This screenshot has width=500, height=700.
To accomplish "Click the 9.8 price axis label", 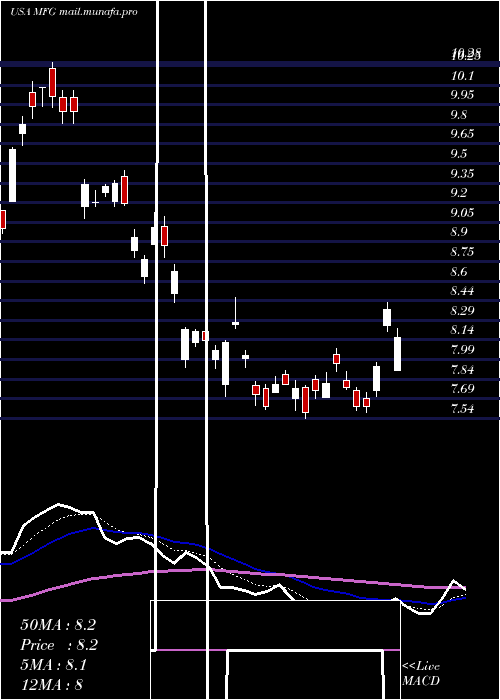I will point(458,115).
